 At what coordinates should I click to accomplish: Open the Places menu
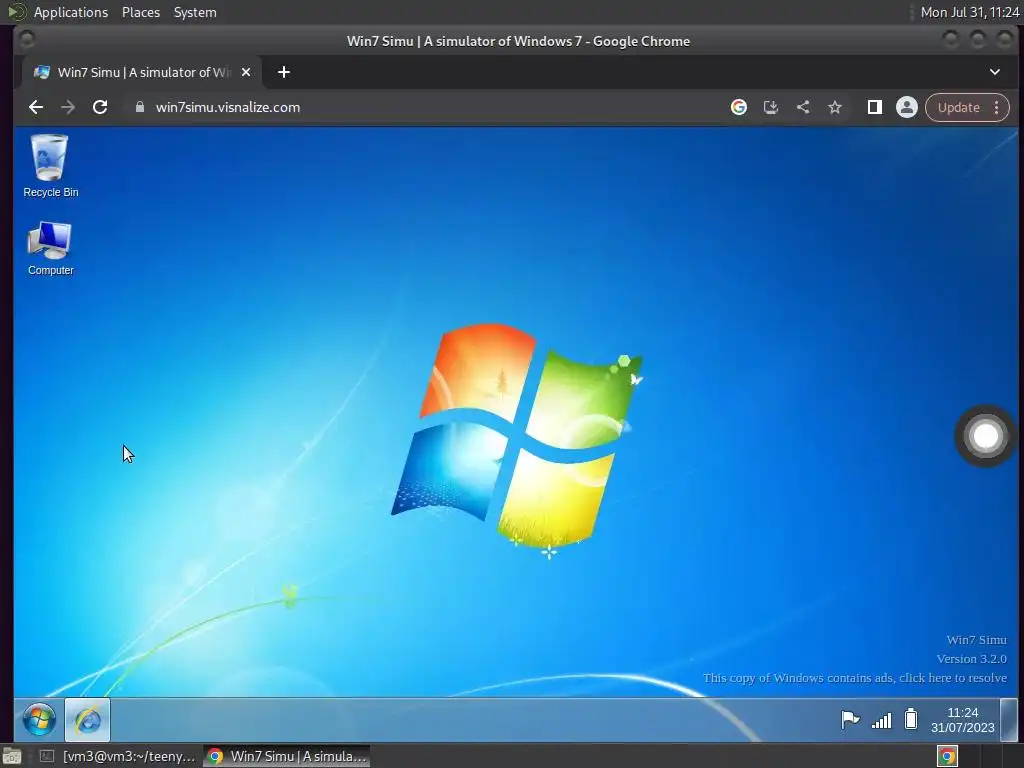tap(140, 12)
